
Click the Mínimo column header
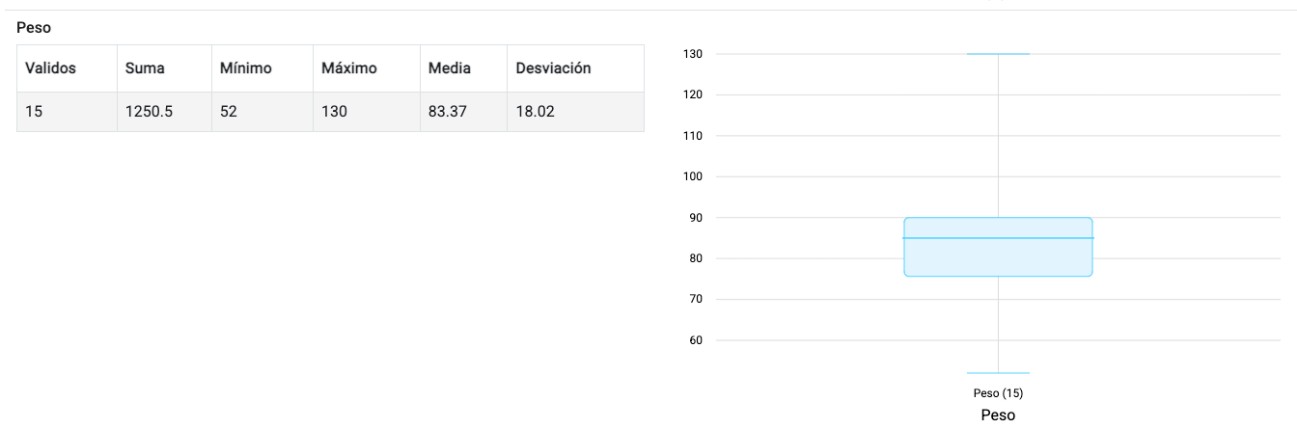[262, 68]
